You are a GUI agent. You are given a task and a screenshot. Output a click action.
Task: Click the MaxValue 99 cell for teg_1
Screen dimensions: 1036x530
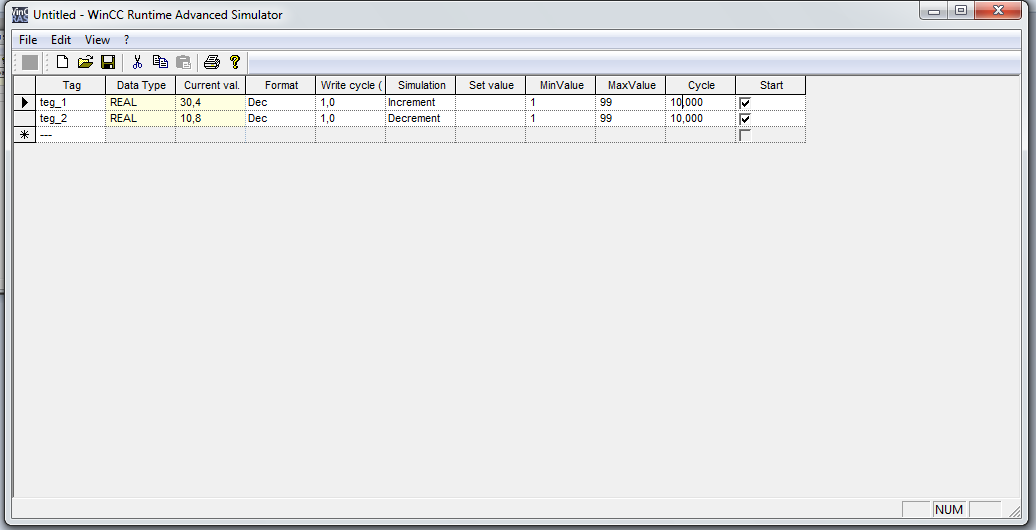[631, 102]
